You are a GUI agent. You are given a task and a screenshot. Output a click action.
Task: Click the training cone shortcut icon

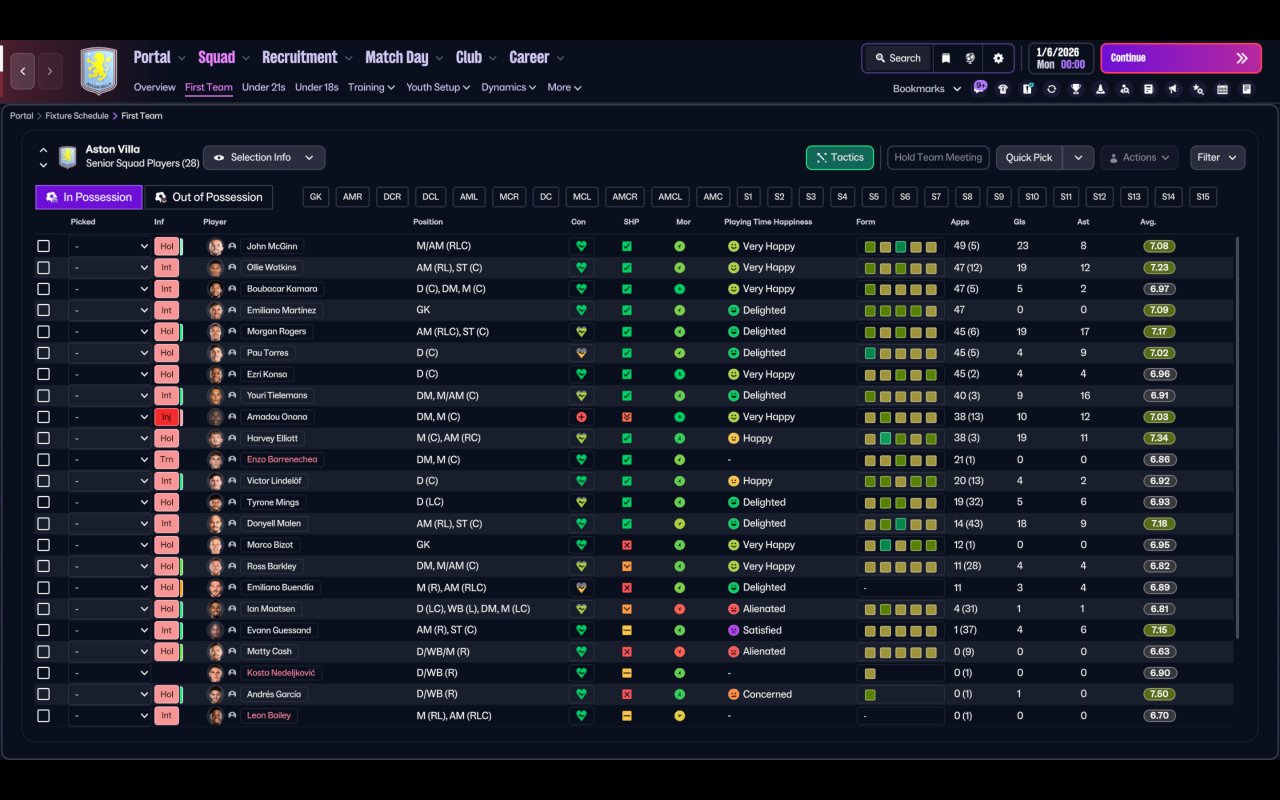click(x=1100, y=89)
